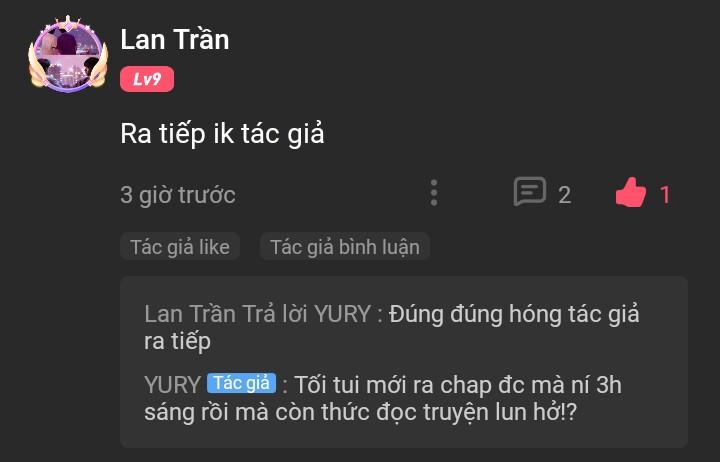This screenshot has width=720, height=462.
Task: Select the Lan Trần username heading
Action: pyautogui.click(x=174, y=39)
